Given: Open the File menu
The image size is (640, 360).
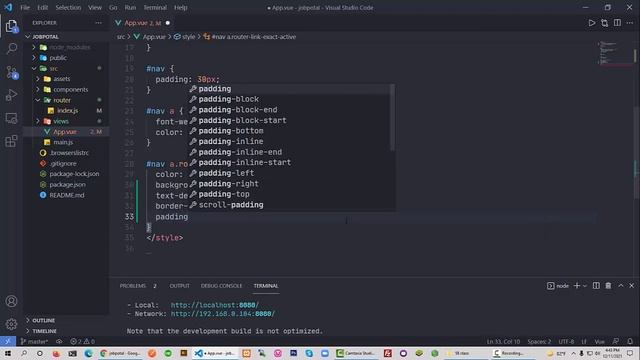Looking at the screenshot, I should coord(25,7).
